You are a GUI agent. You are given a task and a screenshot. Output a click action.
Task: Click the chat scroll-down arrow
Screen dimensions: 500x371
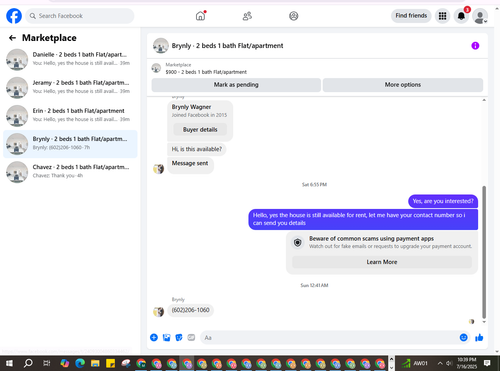coord(484,322)
